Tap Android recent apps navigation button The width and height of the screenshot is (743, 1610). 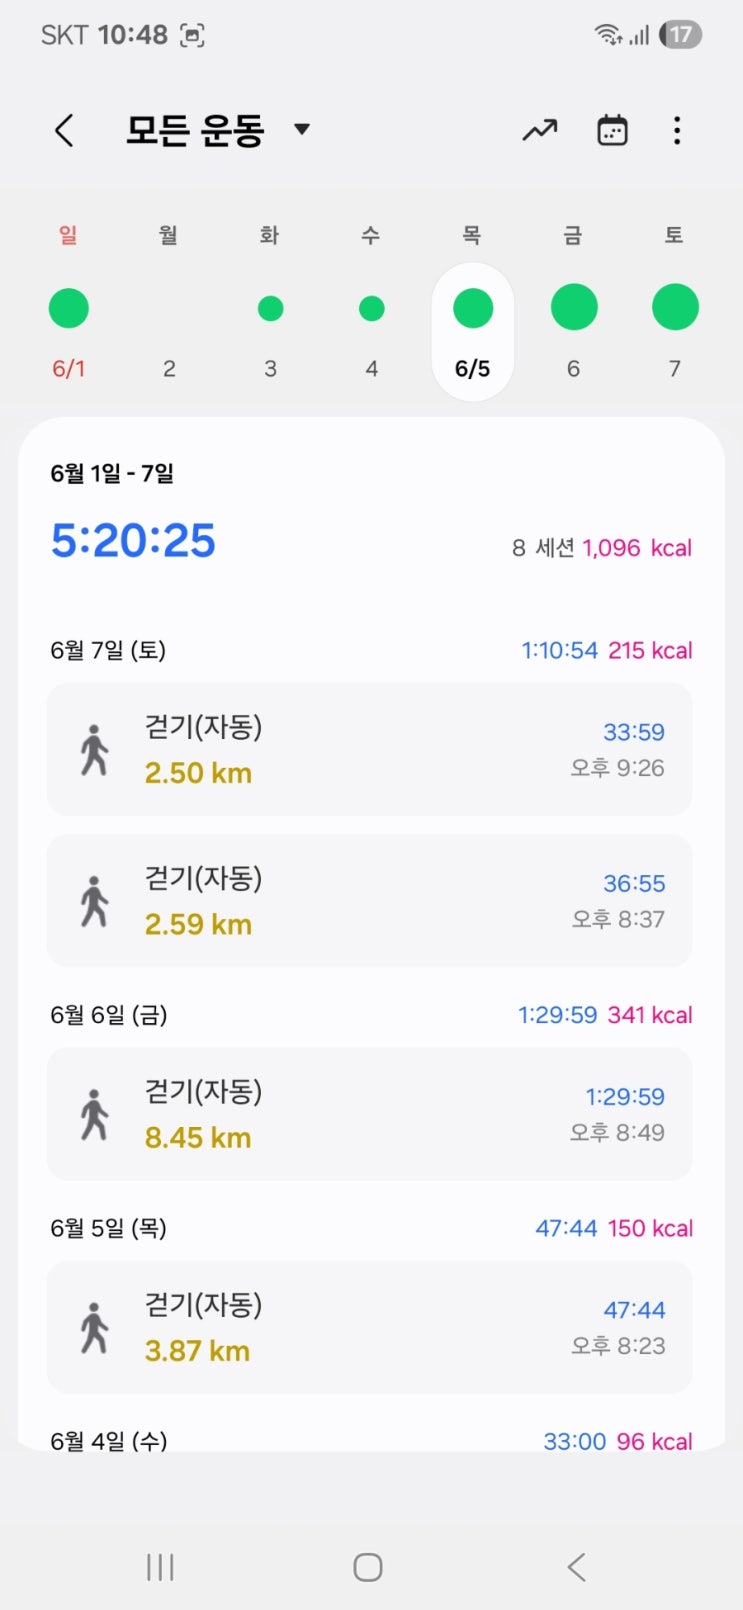point(160,1567)
